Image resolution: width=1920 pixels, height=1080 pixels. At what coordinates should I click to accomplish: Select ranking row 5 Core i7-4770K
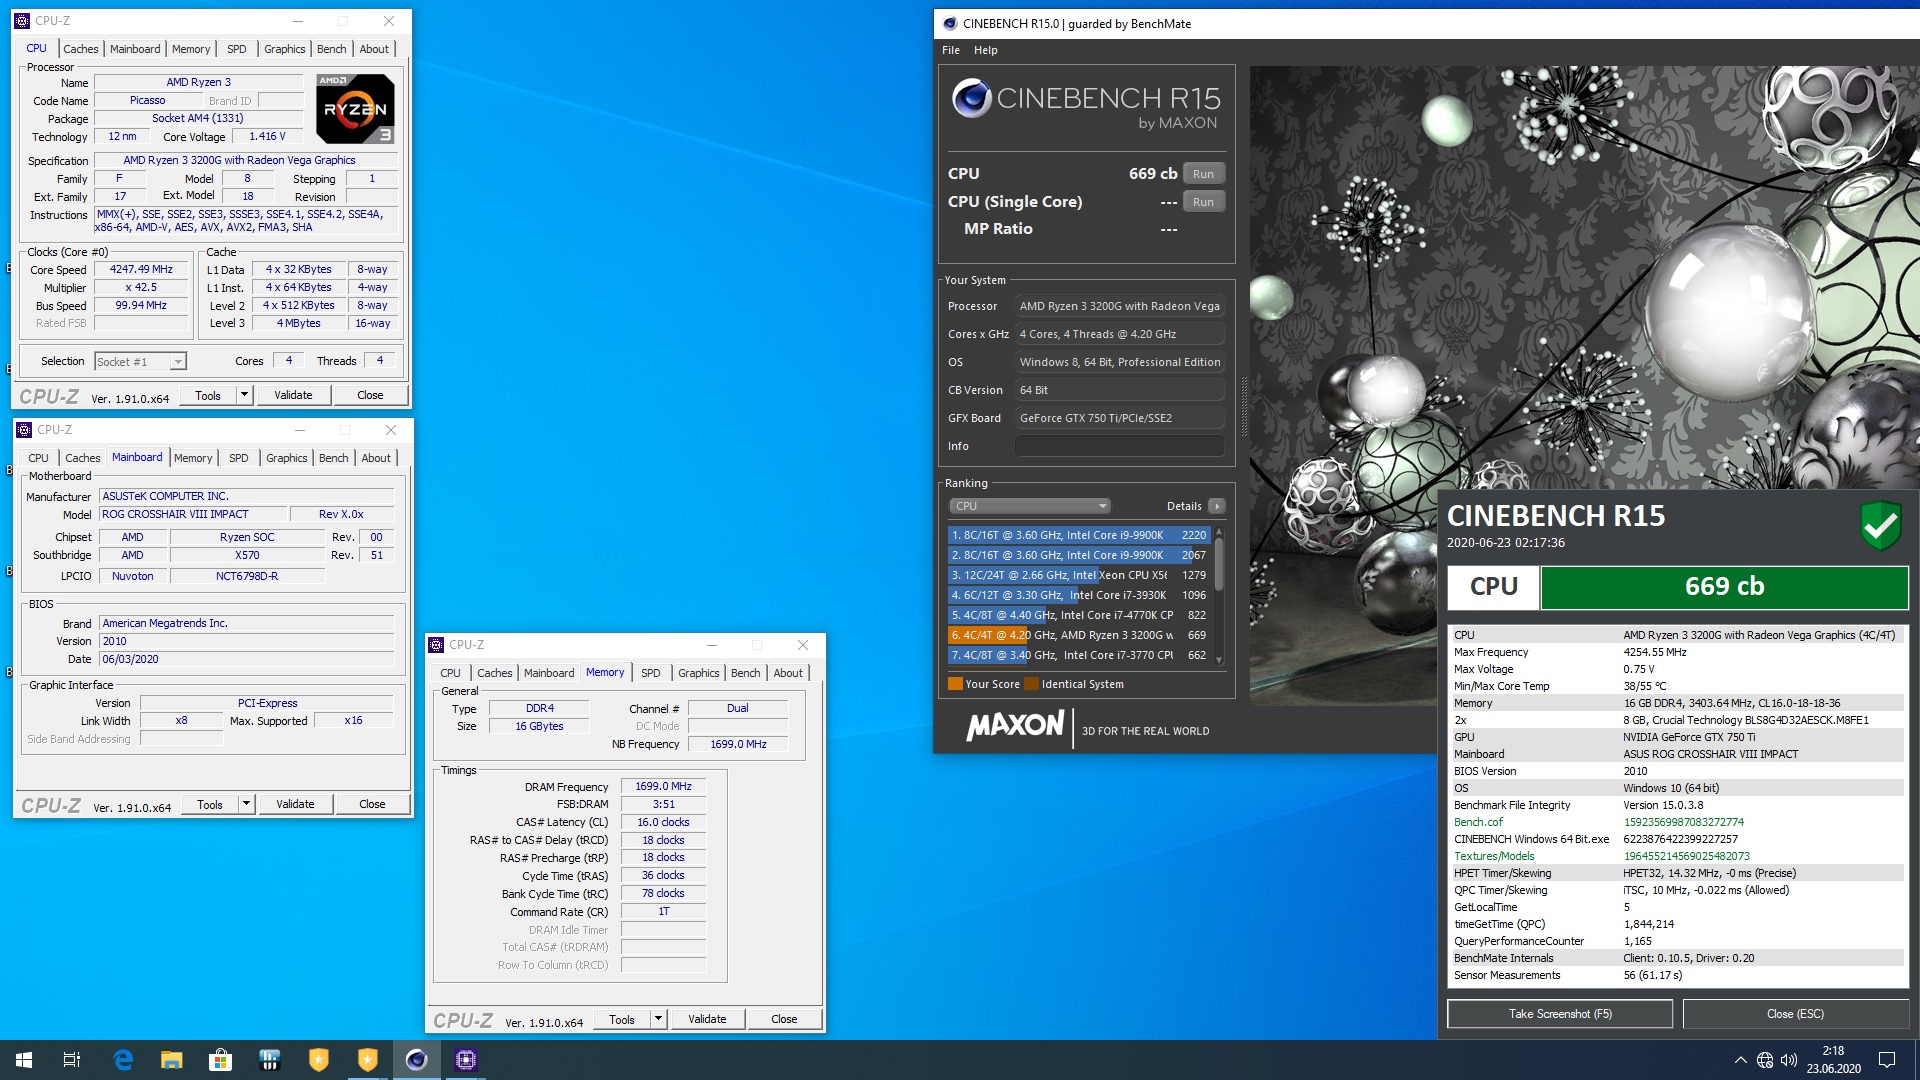pos(1079,615)
